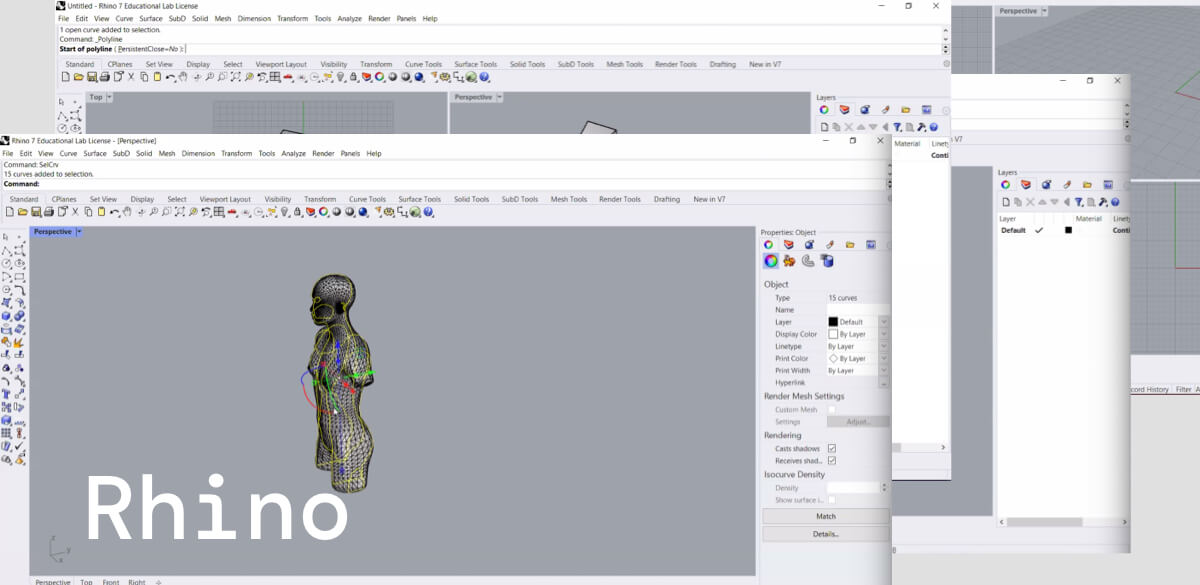Select the Circle tool in left sidebar
Image resolution: width=1200 pixels, height=585 pixels.
(7, 263)
